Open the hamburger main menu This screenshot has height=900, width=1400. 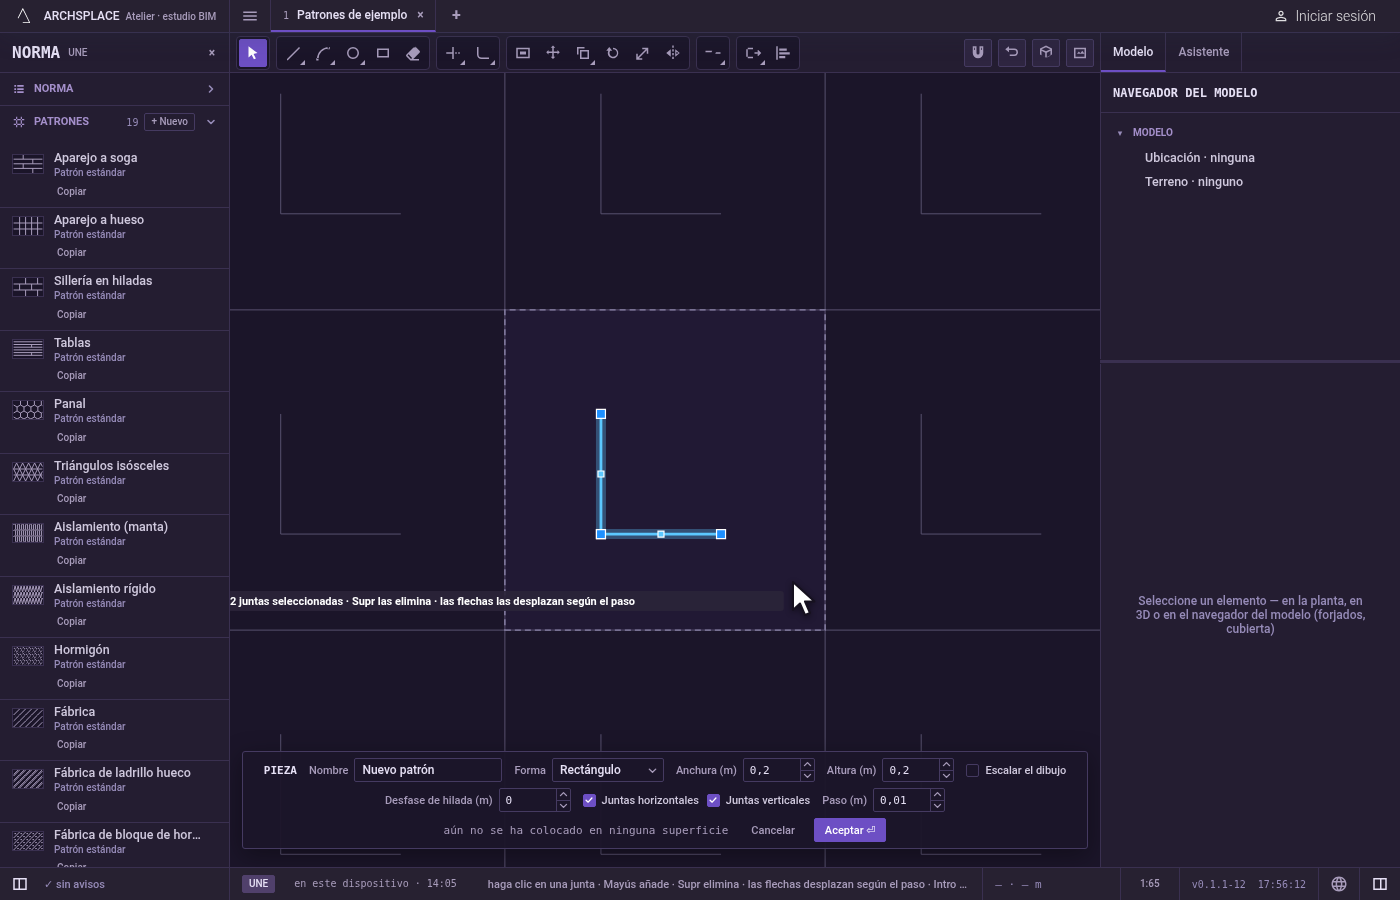(250, 16)
